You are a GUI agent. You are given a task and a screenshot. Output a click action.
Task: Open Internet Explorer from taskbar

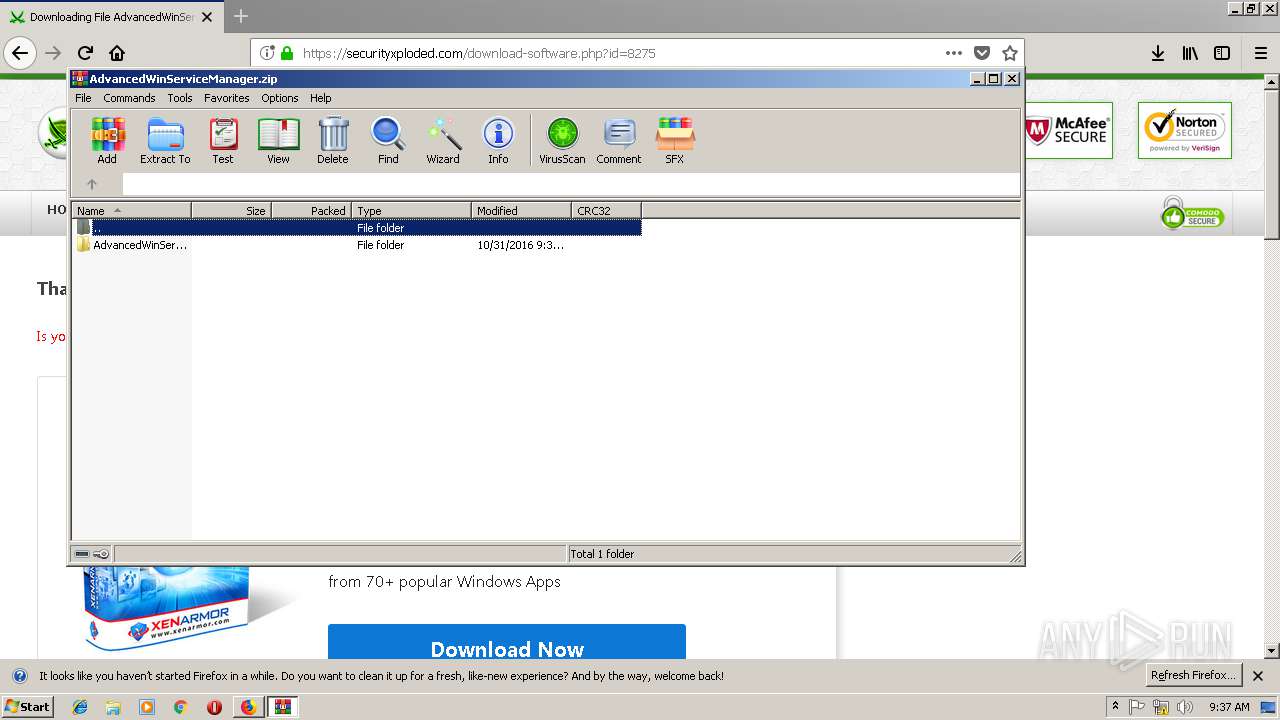tap(80, 707)
